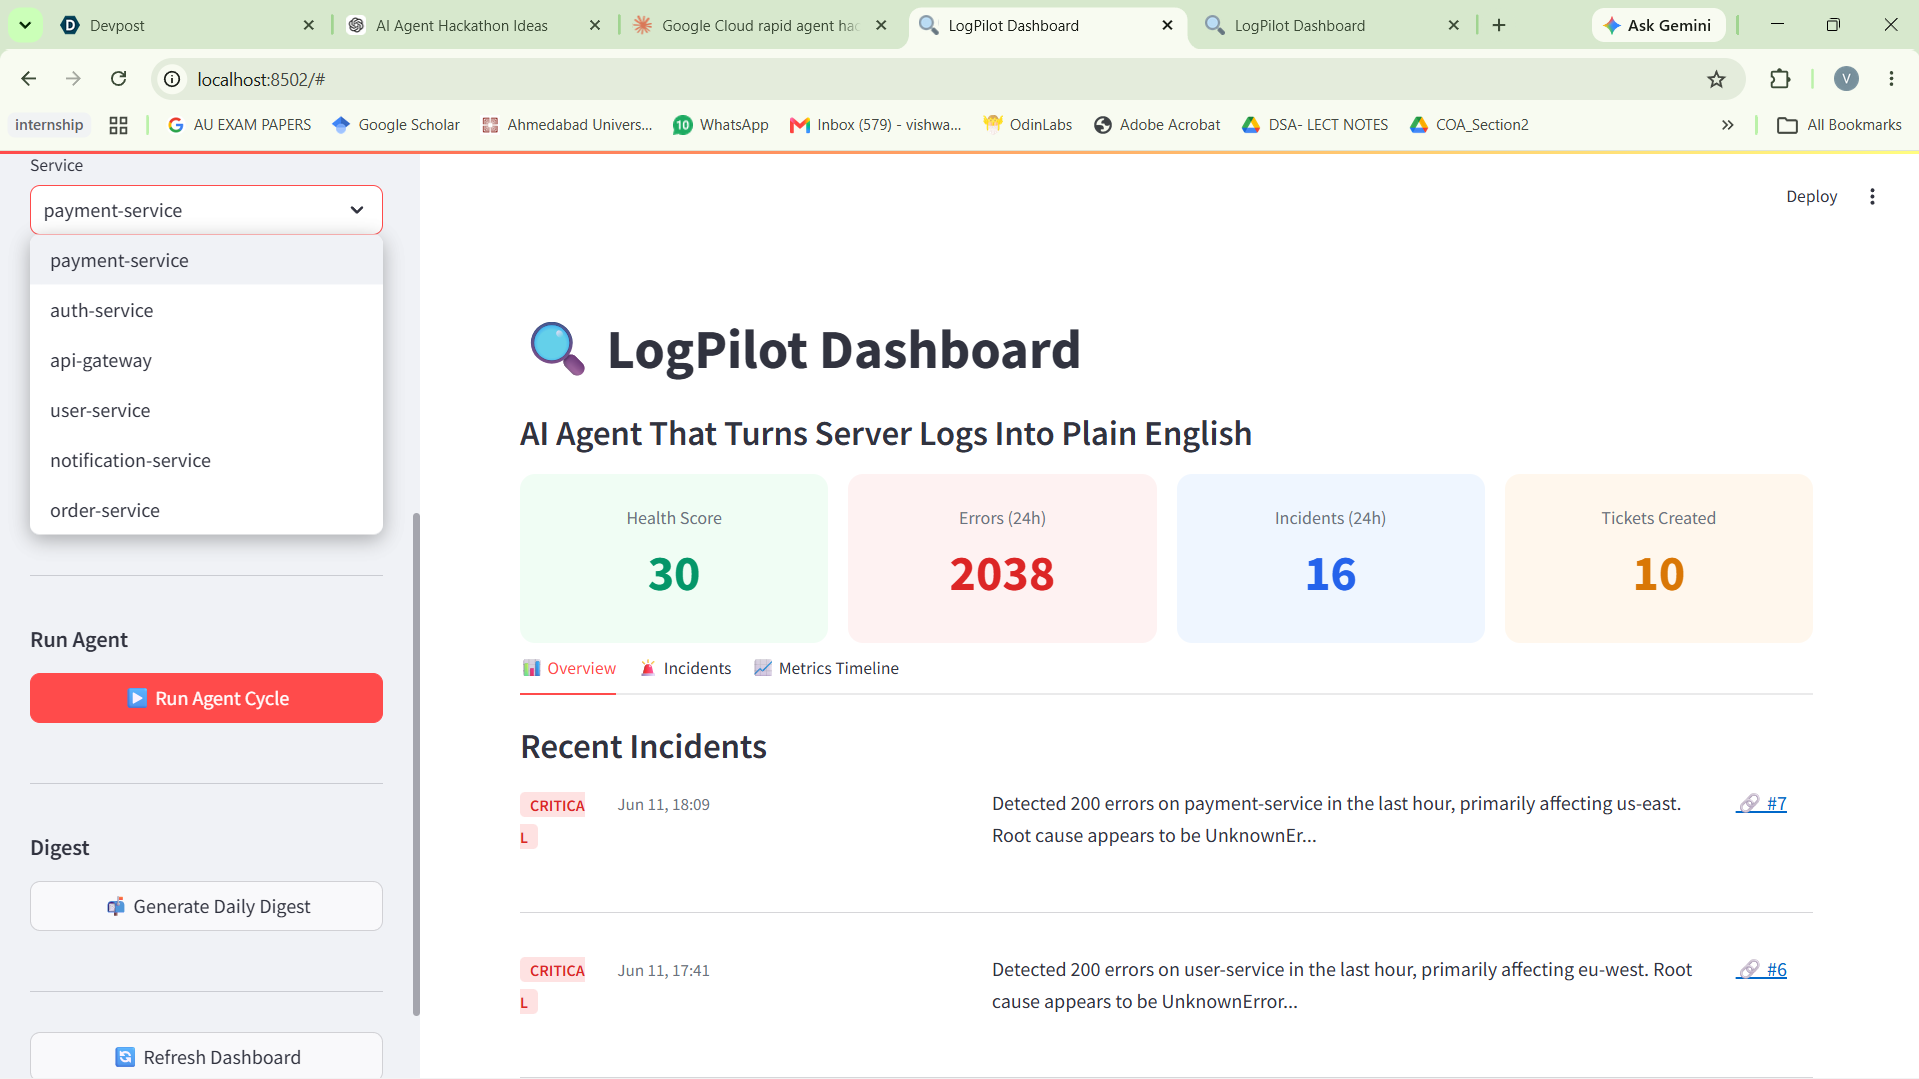Open incident ticket link #6

(1761, 969)
